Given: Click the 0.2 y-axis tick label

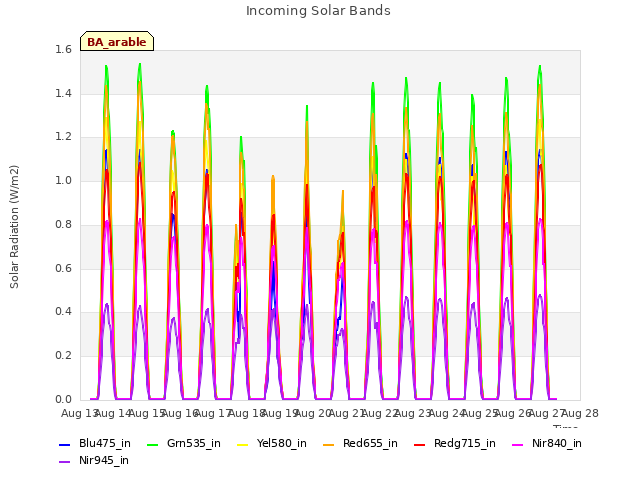Looking at the screenshot, I should (64, 356).
